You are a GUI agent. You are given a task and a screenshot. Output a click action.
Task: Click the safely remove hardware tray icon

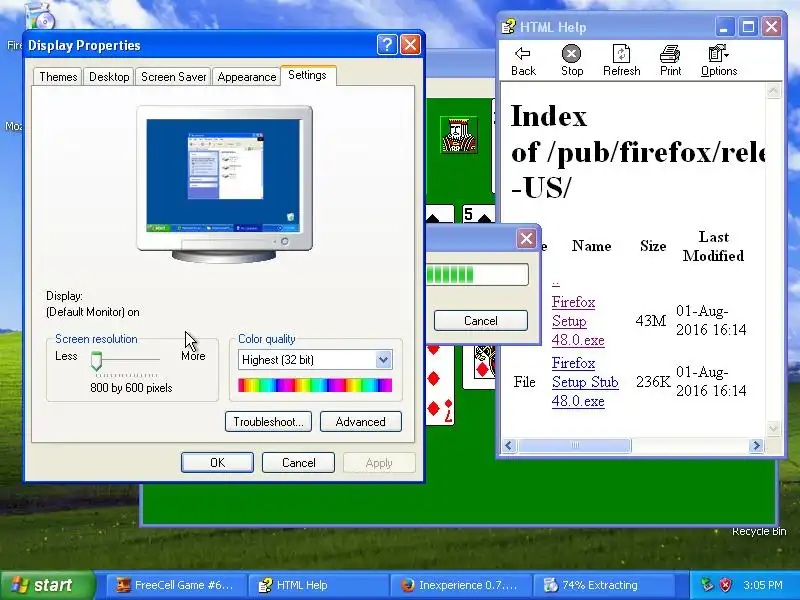click(707, 585)
